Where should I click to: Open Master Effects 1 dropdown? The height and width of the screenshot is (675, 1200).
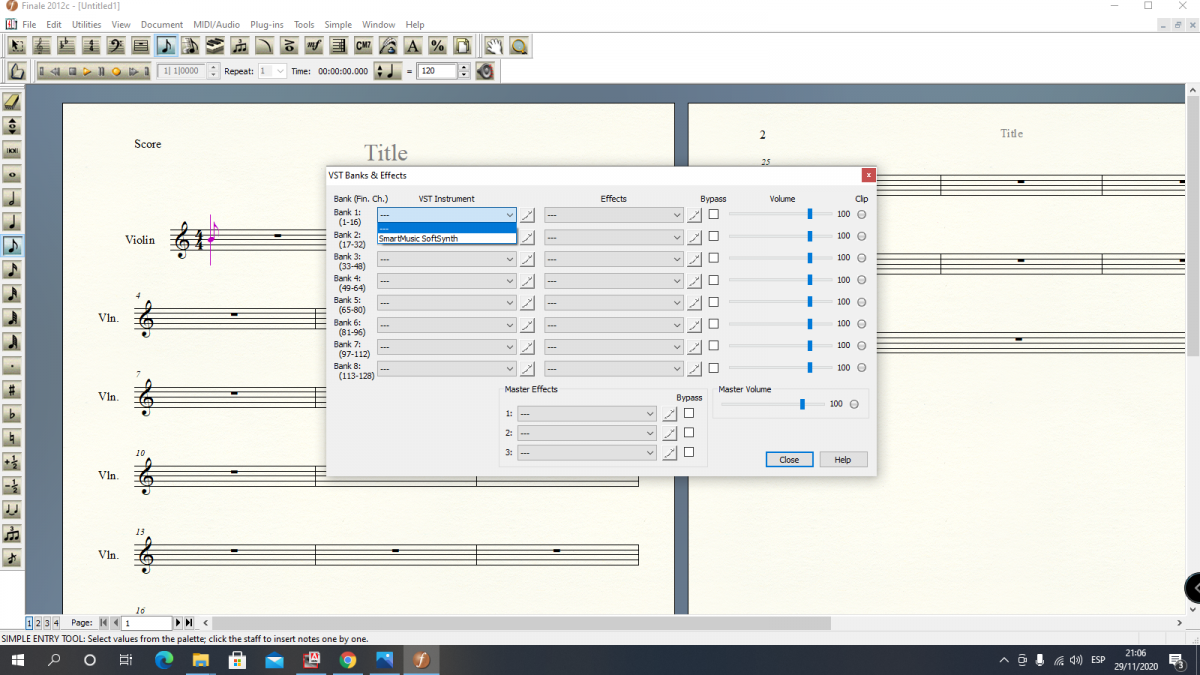click(x=587, y=413)
